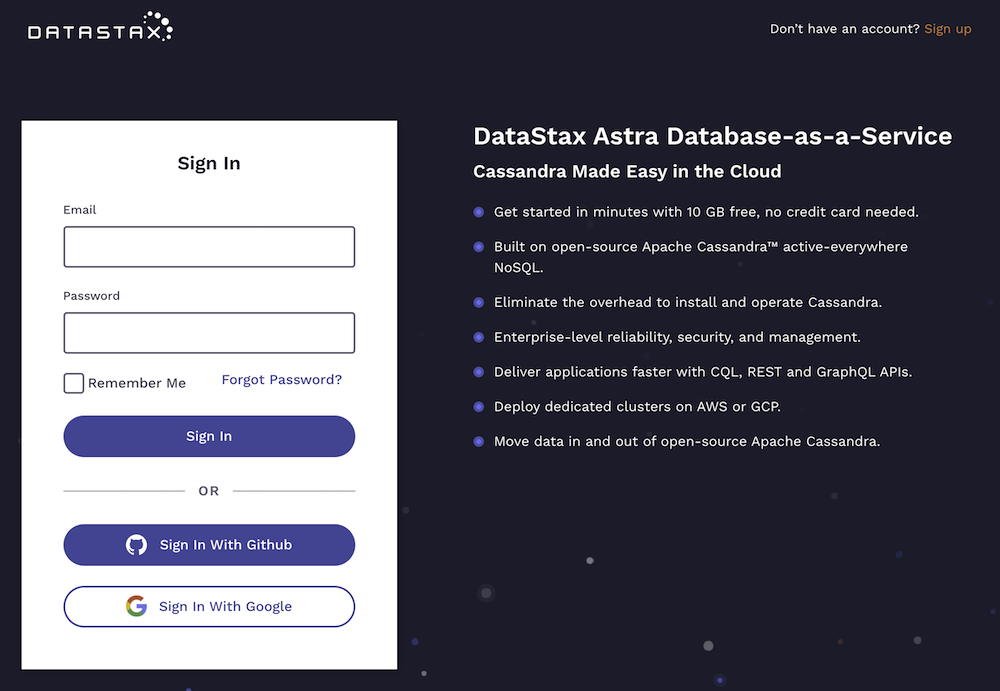Click the "Email" field label
Viewport: 1000px width, 691px height.
[x=80, y=210]
